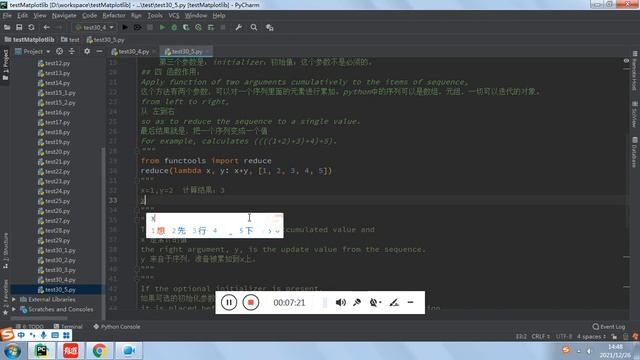Click the Synchronize refresh toolbar icon
Image resolution: width=640 pixels, height=360 pixels.
pyautogui.click(x=31, y=27)
